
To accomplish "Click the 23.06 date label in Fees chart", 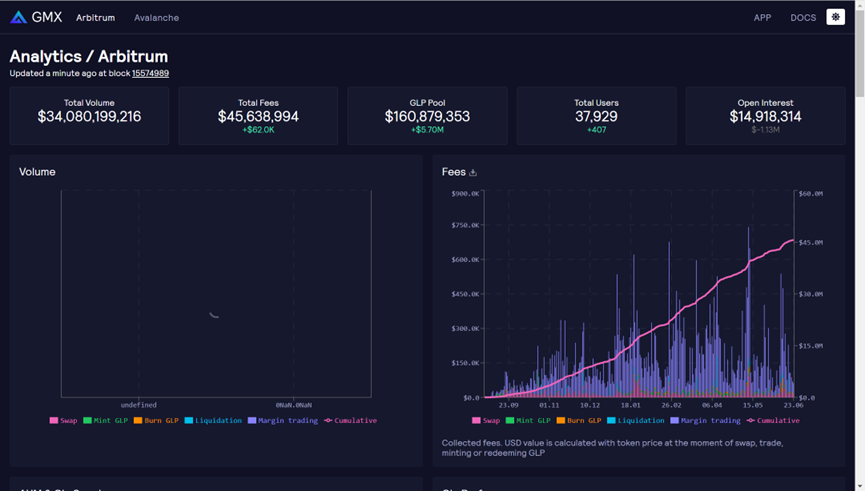I will [x=793, y=405].
